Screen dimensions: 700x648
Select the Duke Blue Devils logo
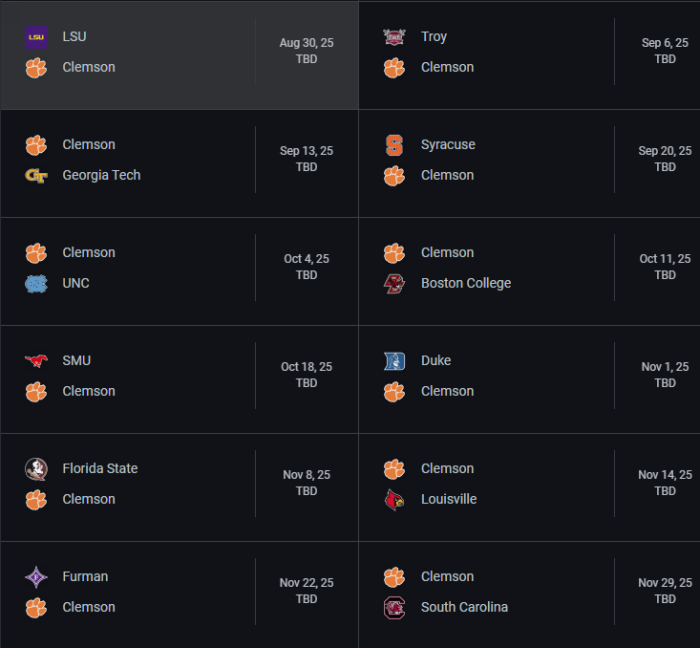pos(394,361)
